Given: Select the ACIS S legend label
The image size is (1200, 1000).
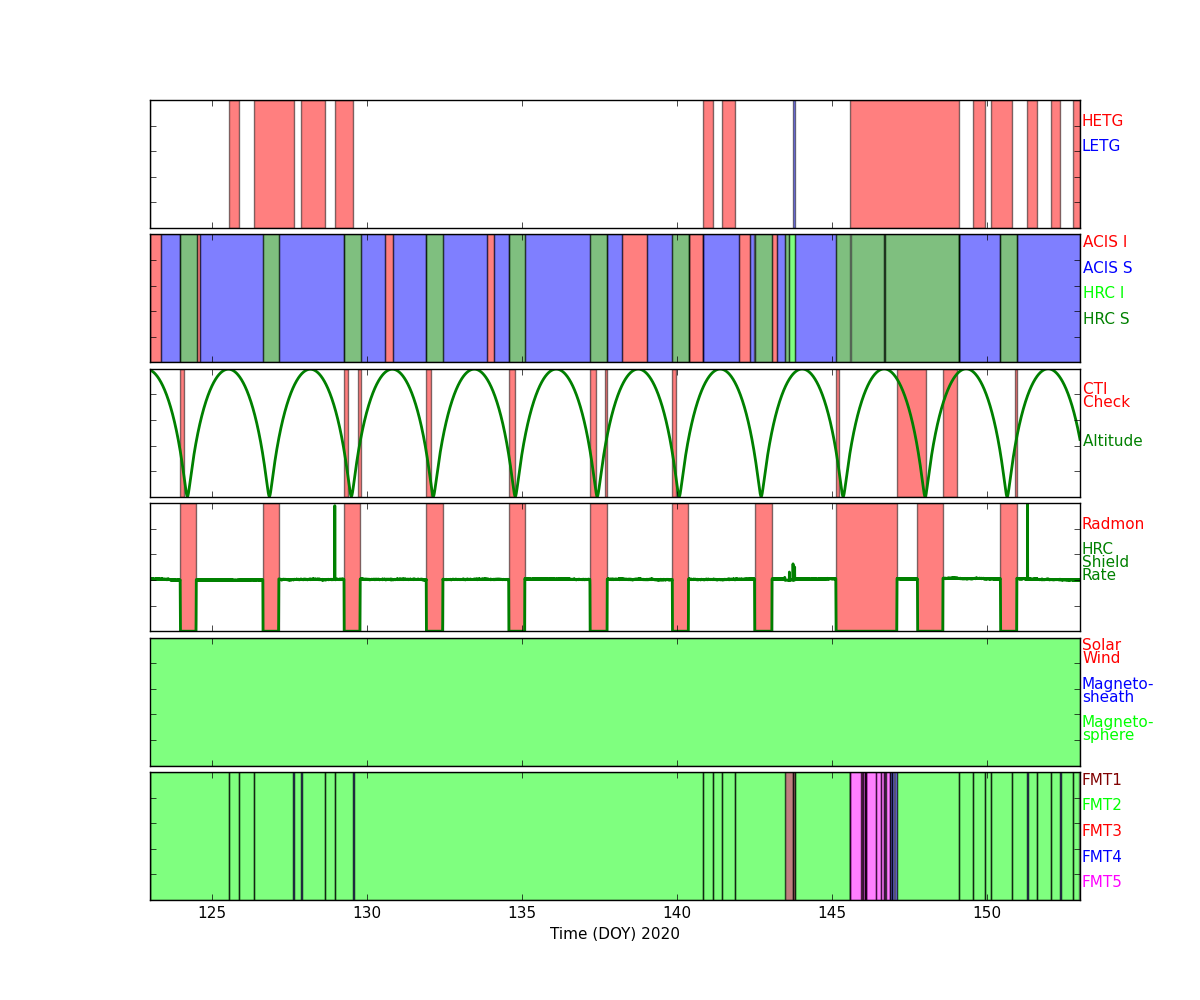Looking at the screenshot, I should point(1107,268).
